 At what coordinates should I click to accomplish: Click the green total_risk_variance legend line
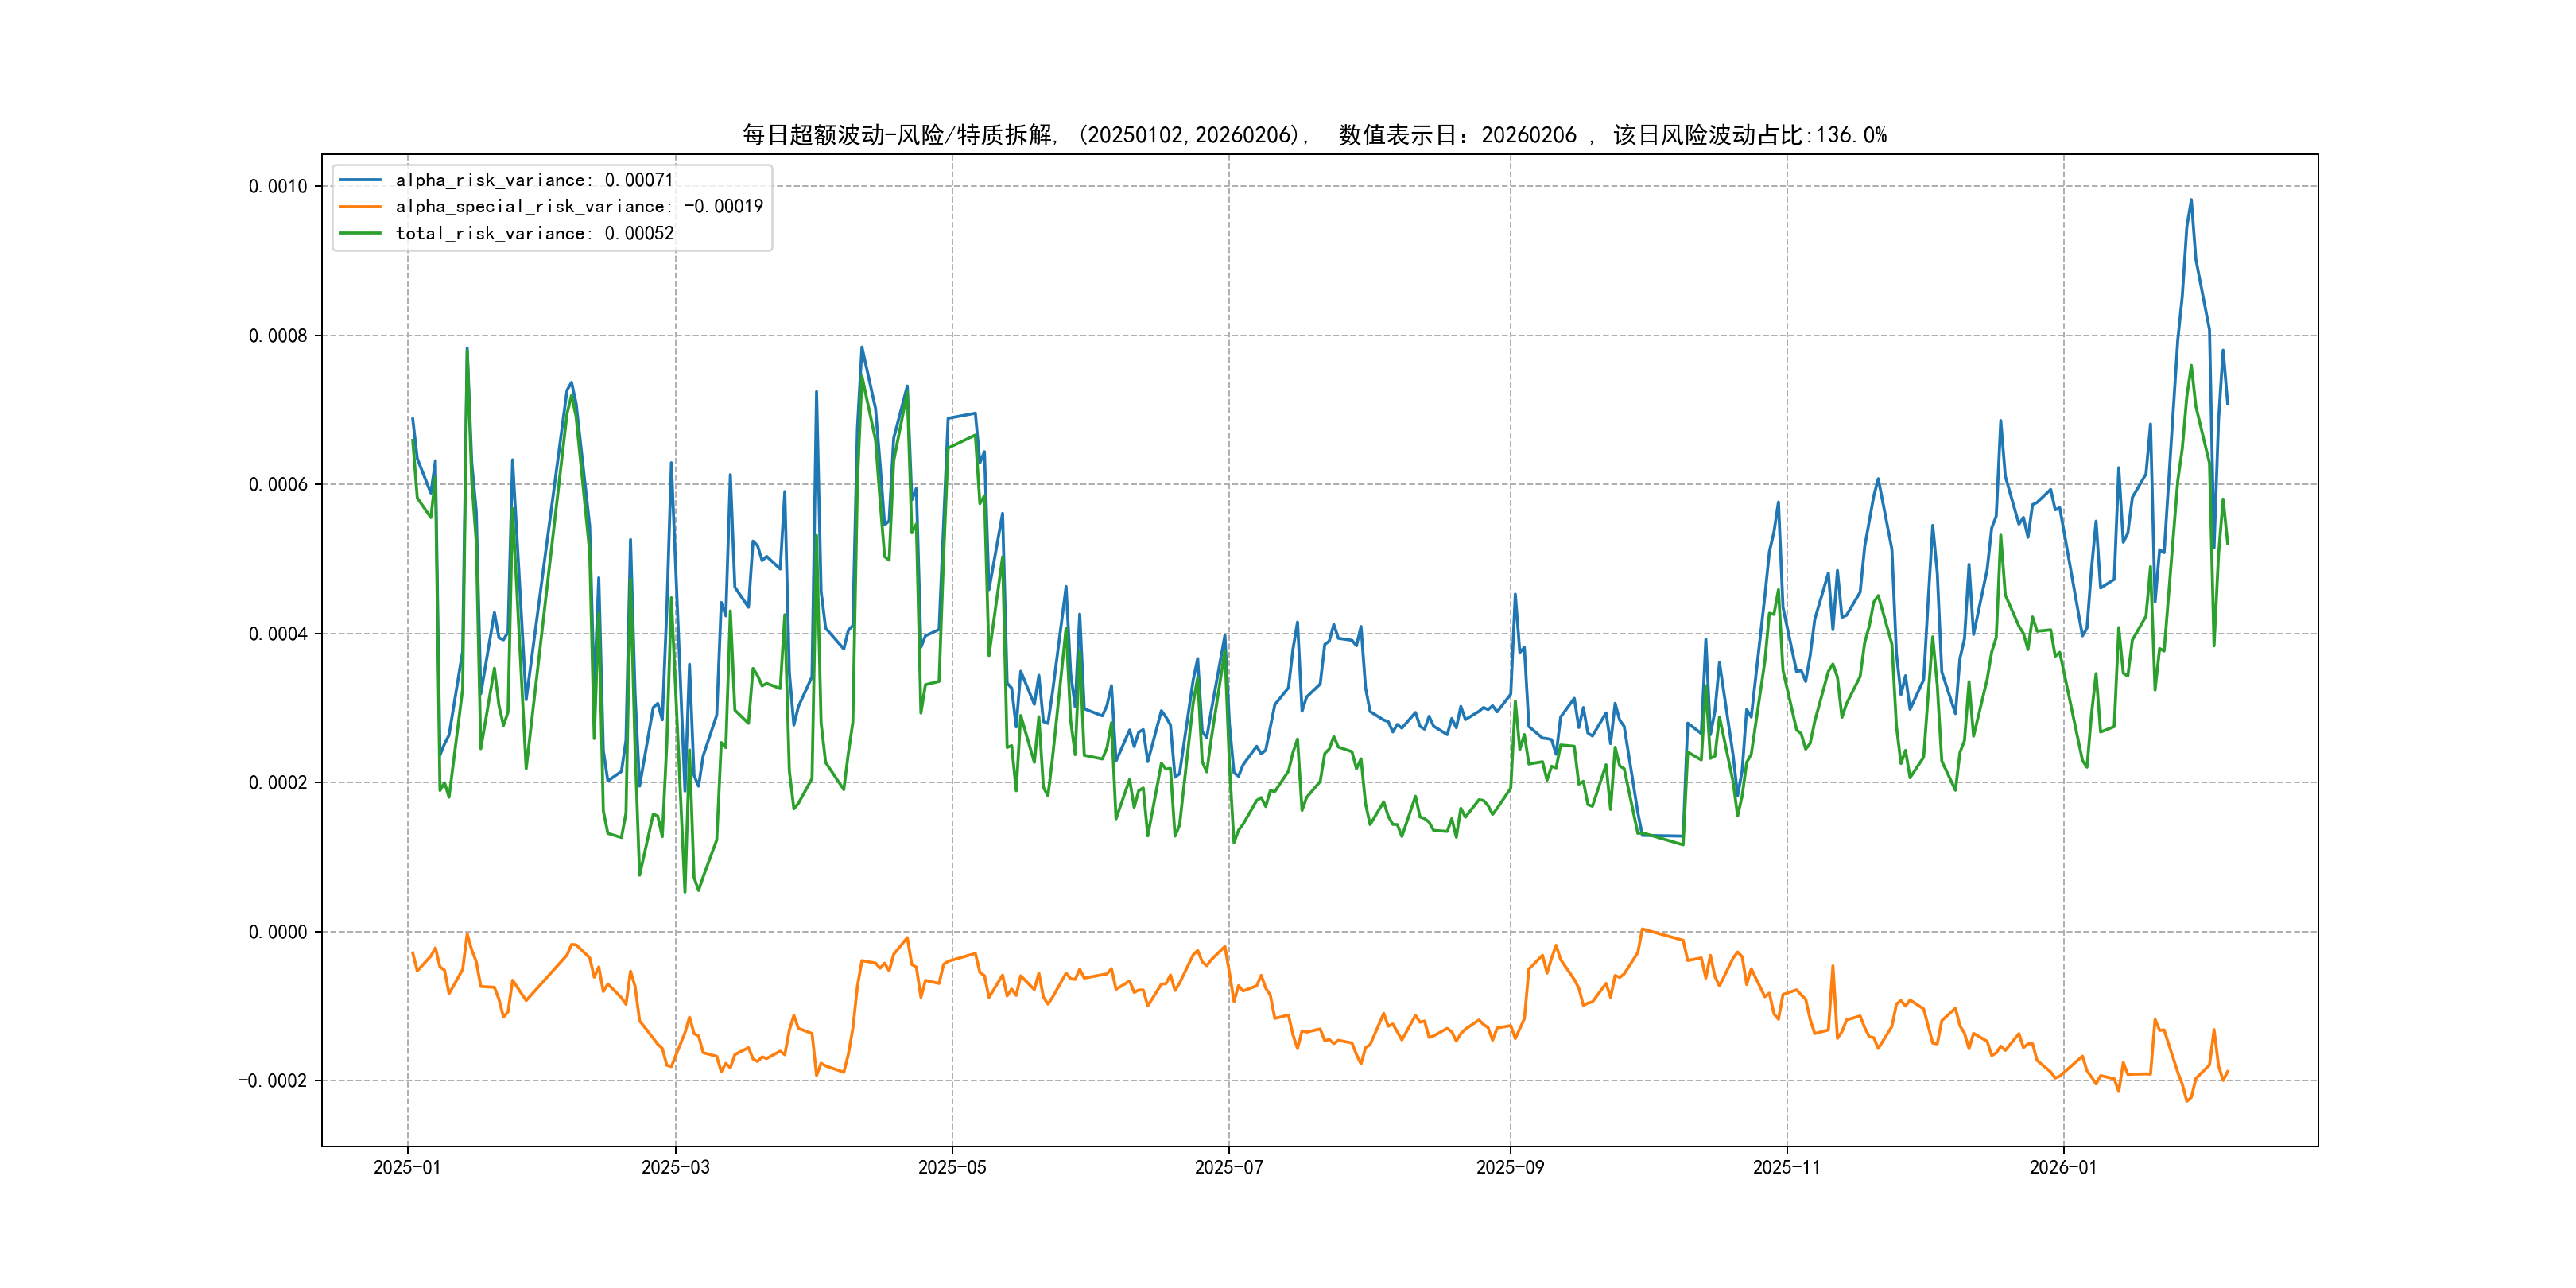360,233
